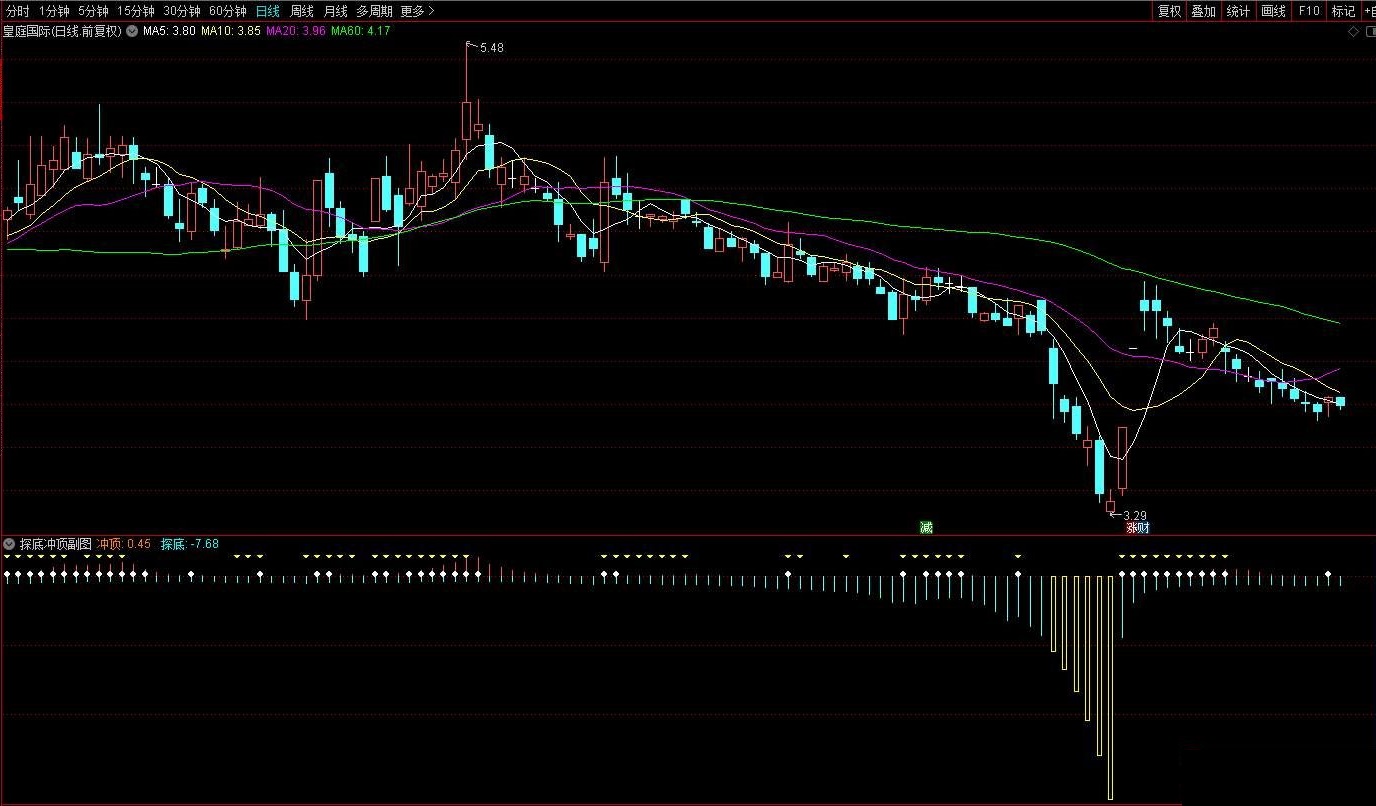
Task: Open the 统计 statistics tool
Action: 1238,11
